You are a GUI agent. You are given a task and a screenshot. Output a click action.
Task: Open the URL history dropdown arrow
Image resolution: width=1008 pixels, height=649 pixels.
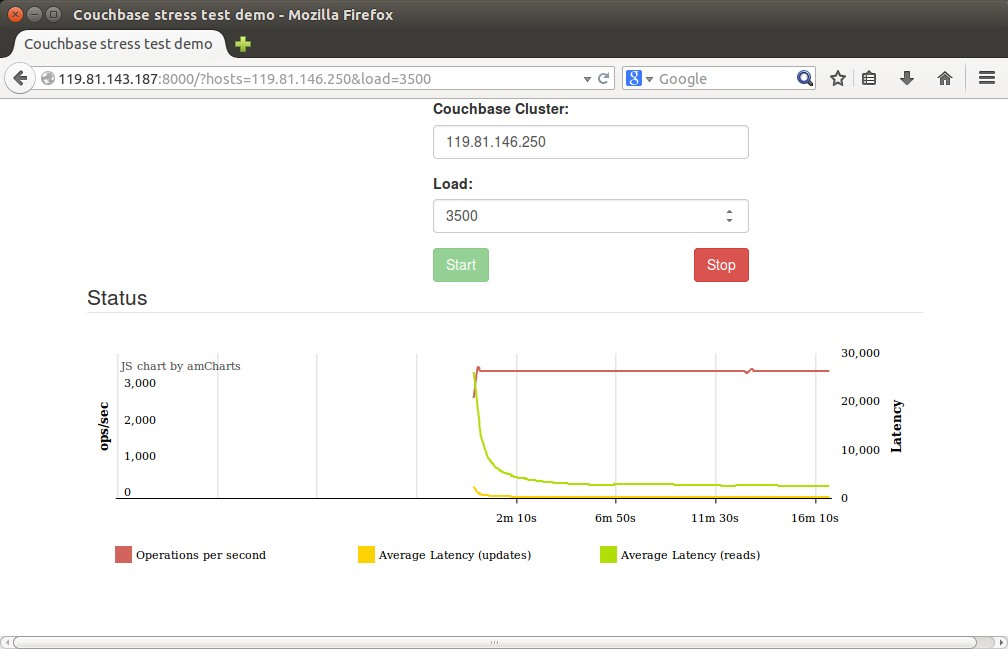click(x=587, y=79)
